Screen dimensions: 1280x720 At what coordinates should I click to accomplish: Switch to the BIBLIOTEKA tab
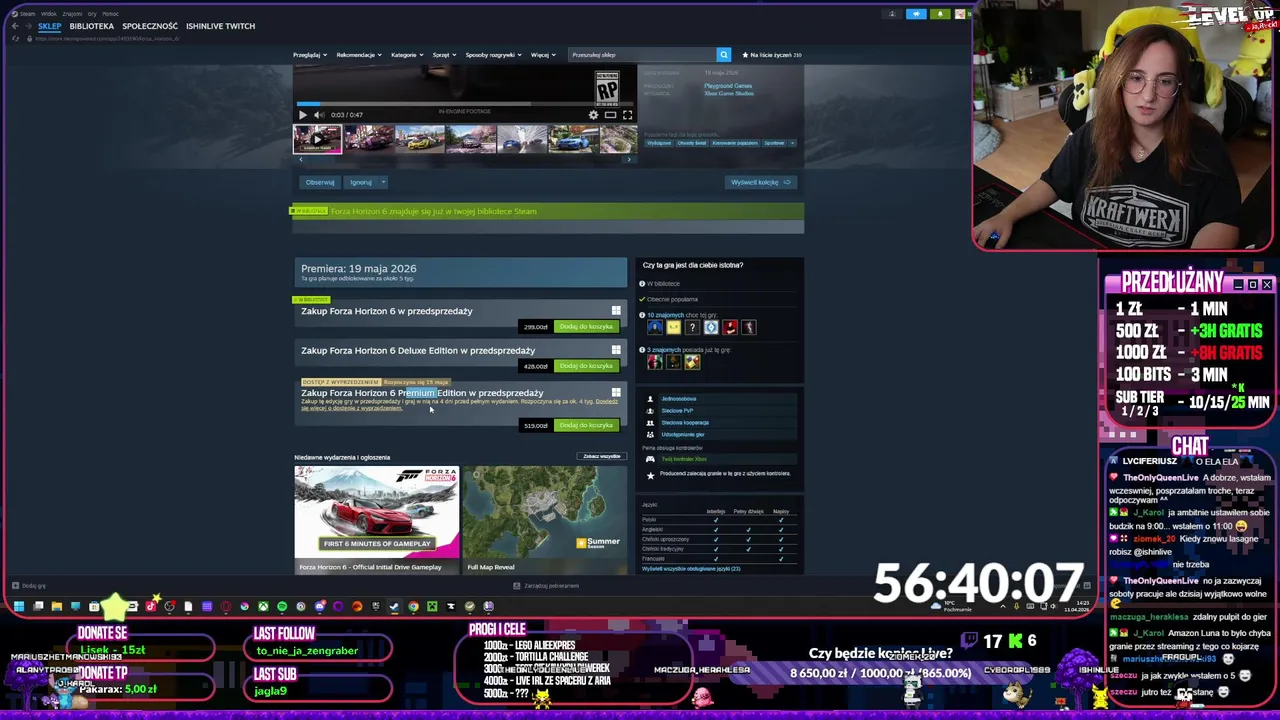click(91, 26)
